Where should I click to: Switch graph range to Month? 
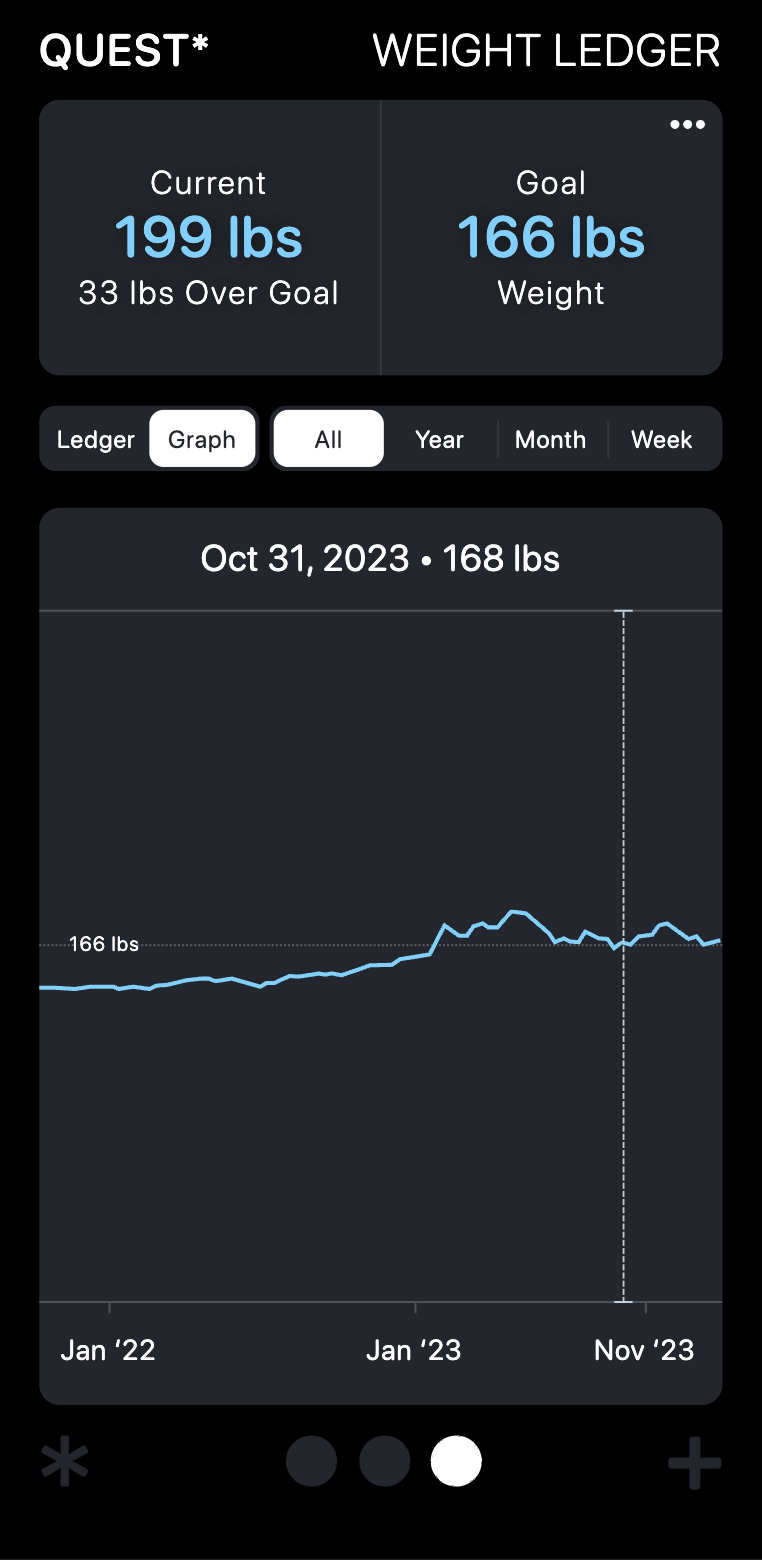(550, 440)
